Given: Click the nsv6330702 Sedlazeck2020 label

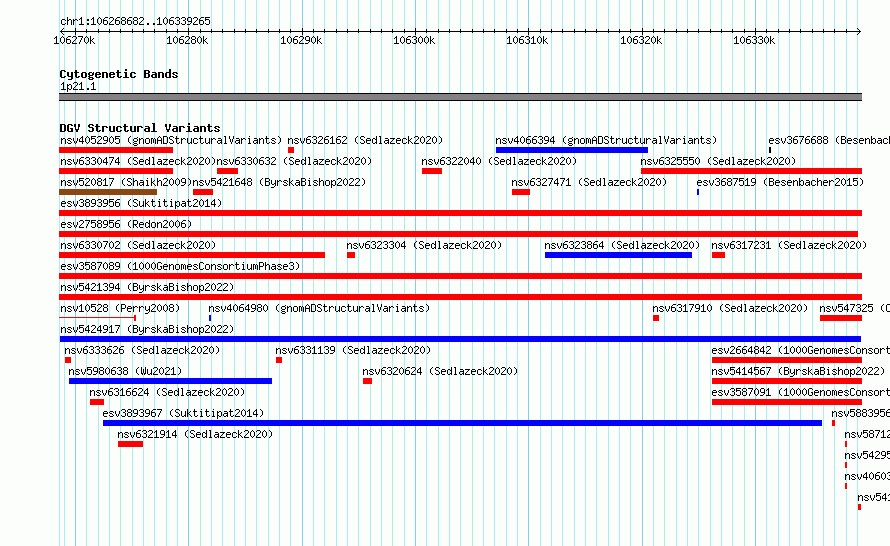Looking at the screenshot, I should (138, 245).
